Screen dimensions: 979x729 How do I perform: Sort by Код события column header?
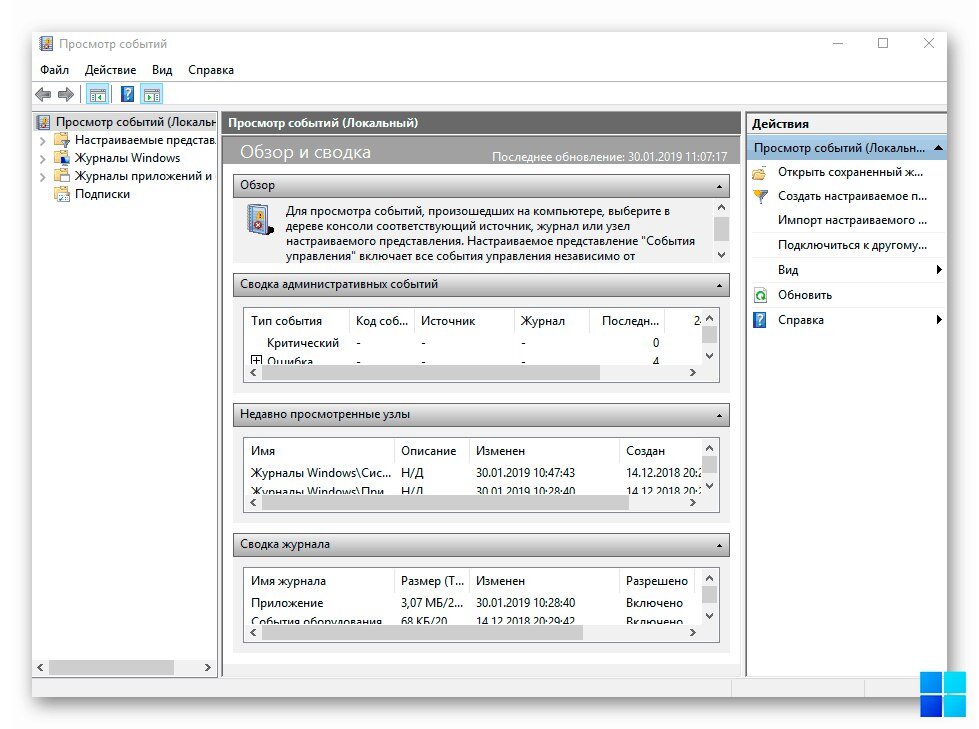[x=381, y=321]
